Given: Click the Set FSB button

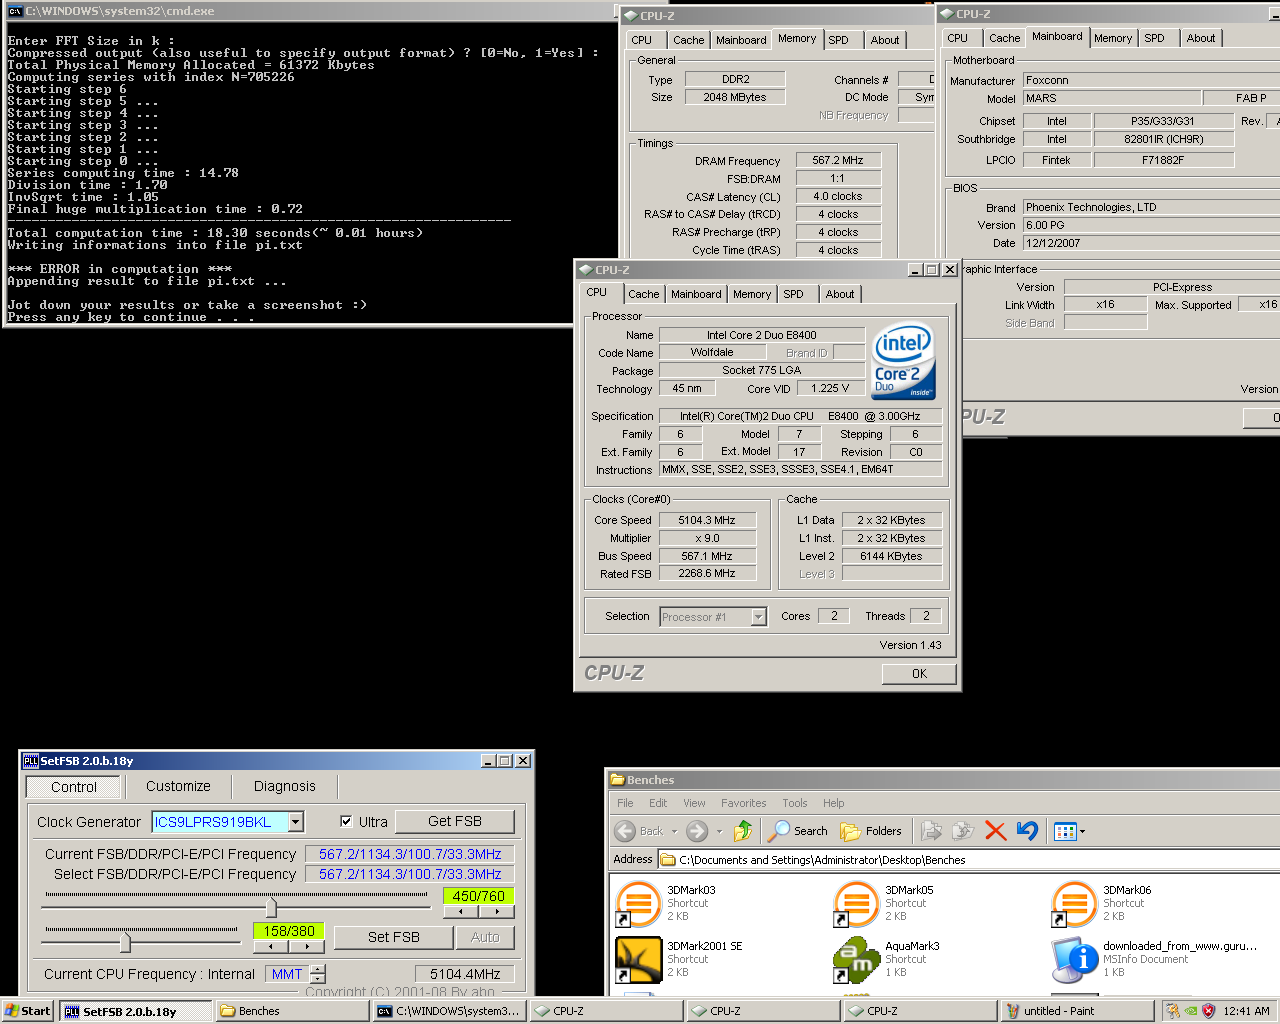Looking at the screenshot, I should tap(393, 937).
